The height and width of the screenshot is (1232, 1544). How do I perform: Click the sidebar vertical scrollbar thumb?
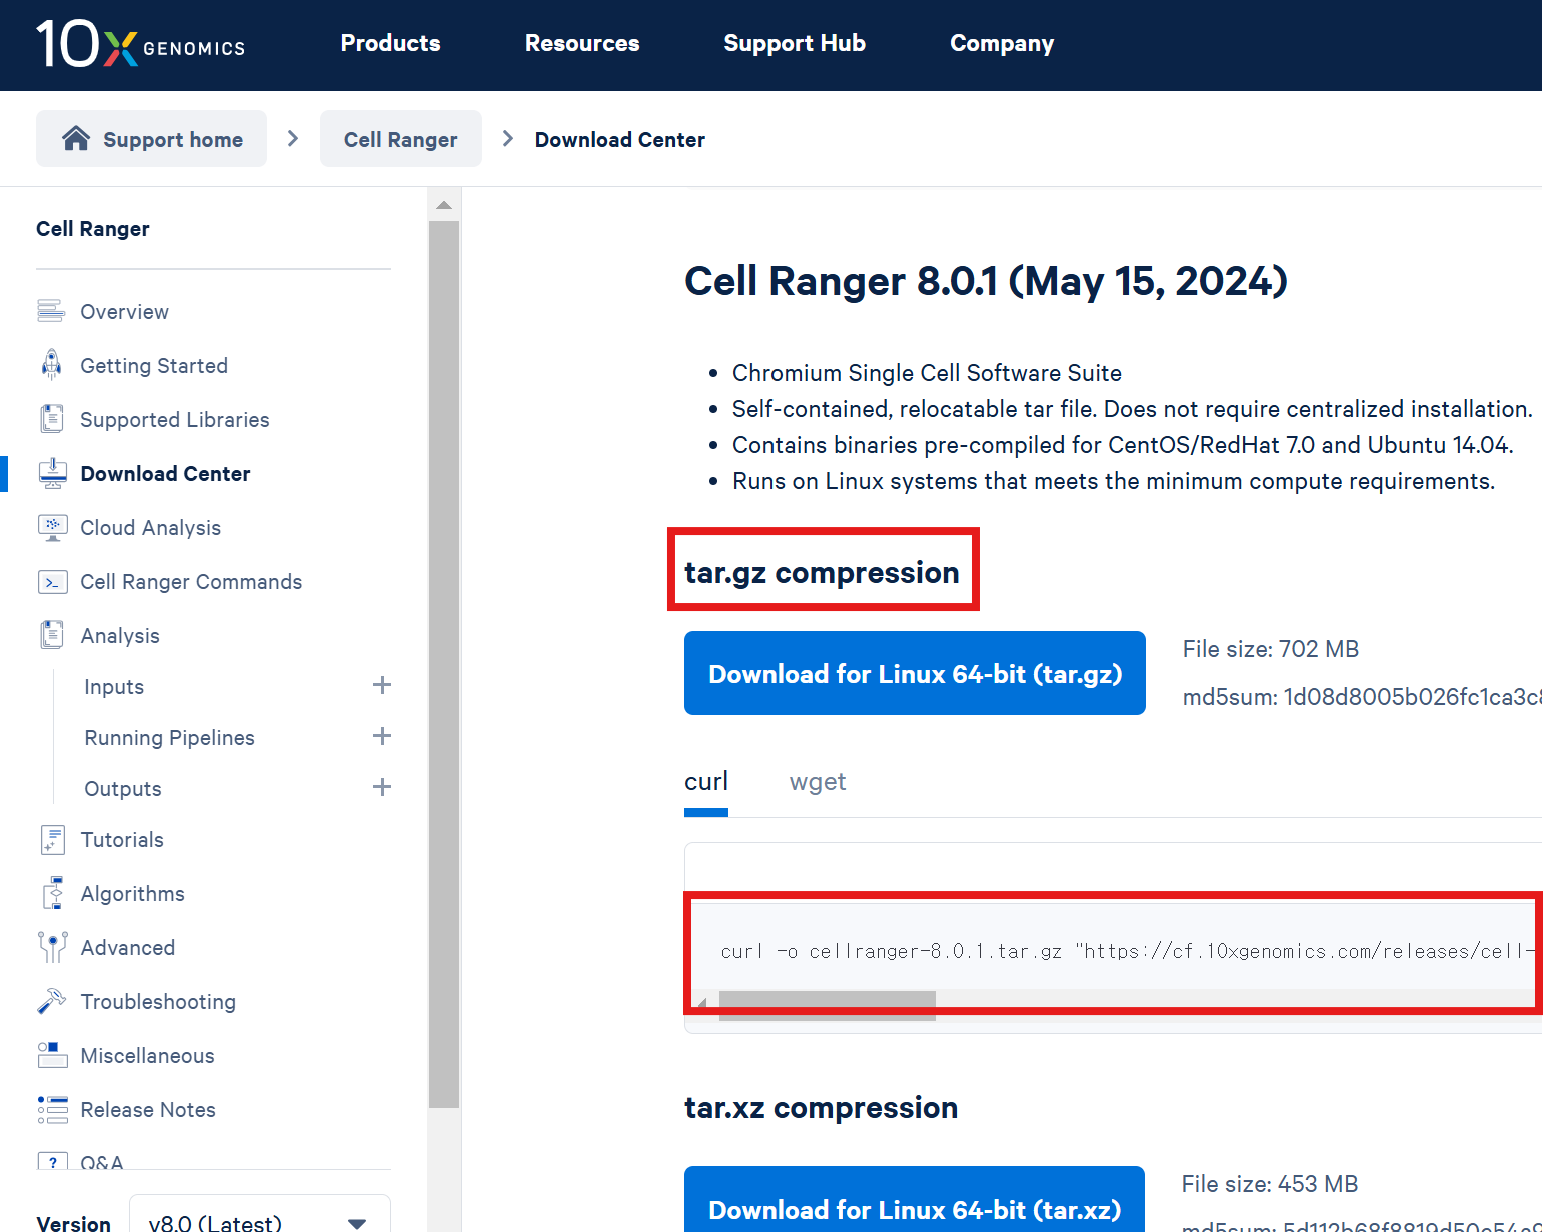(444, 664)
